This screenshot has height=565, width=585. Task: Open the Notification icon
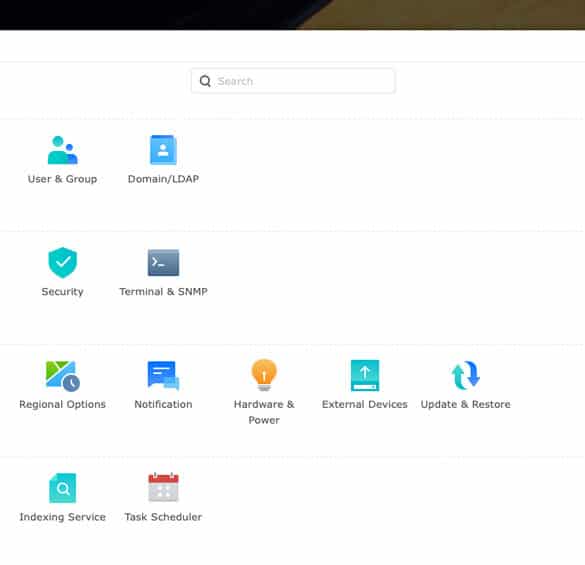[163, 375]
